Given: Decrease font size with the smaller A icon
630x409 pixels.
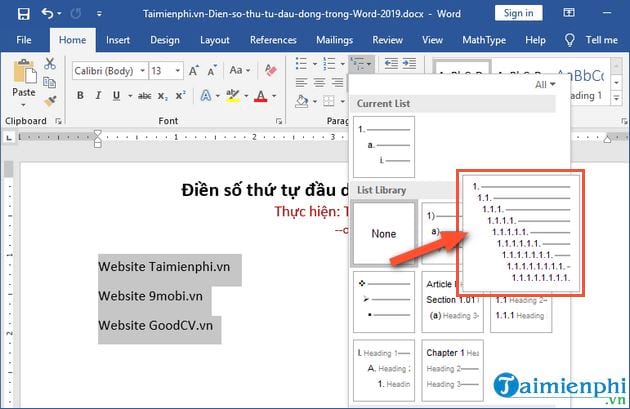Looking at the screenshot, I should click(212, 71).
